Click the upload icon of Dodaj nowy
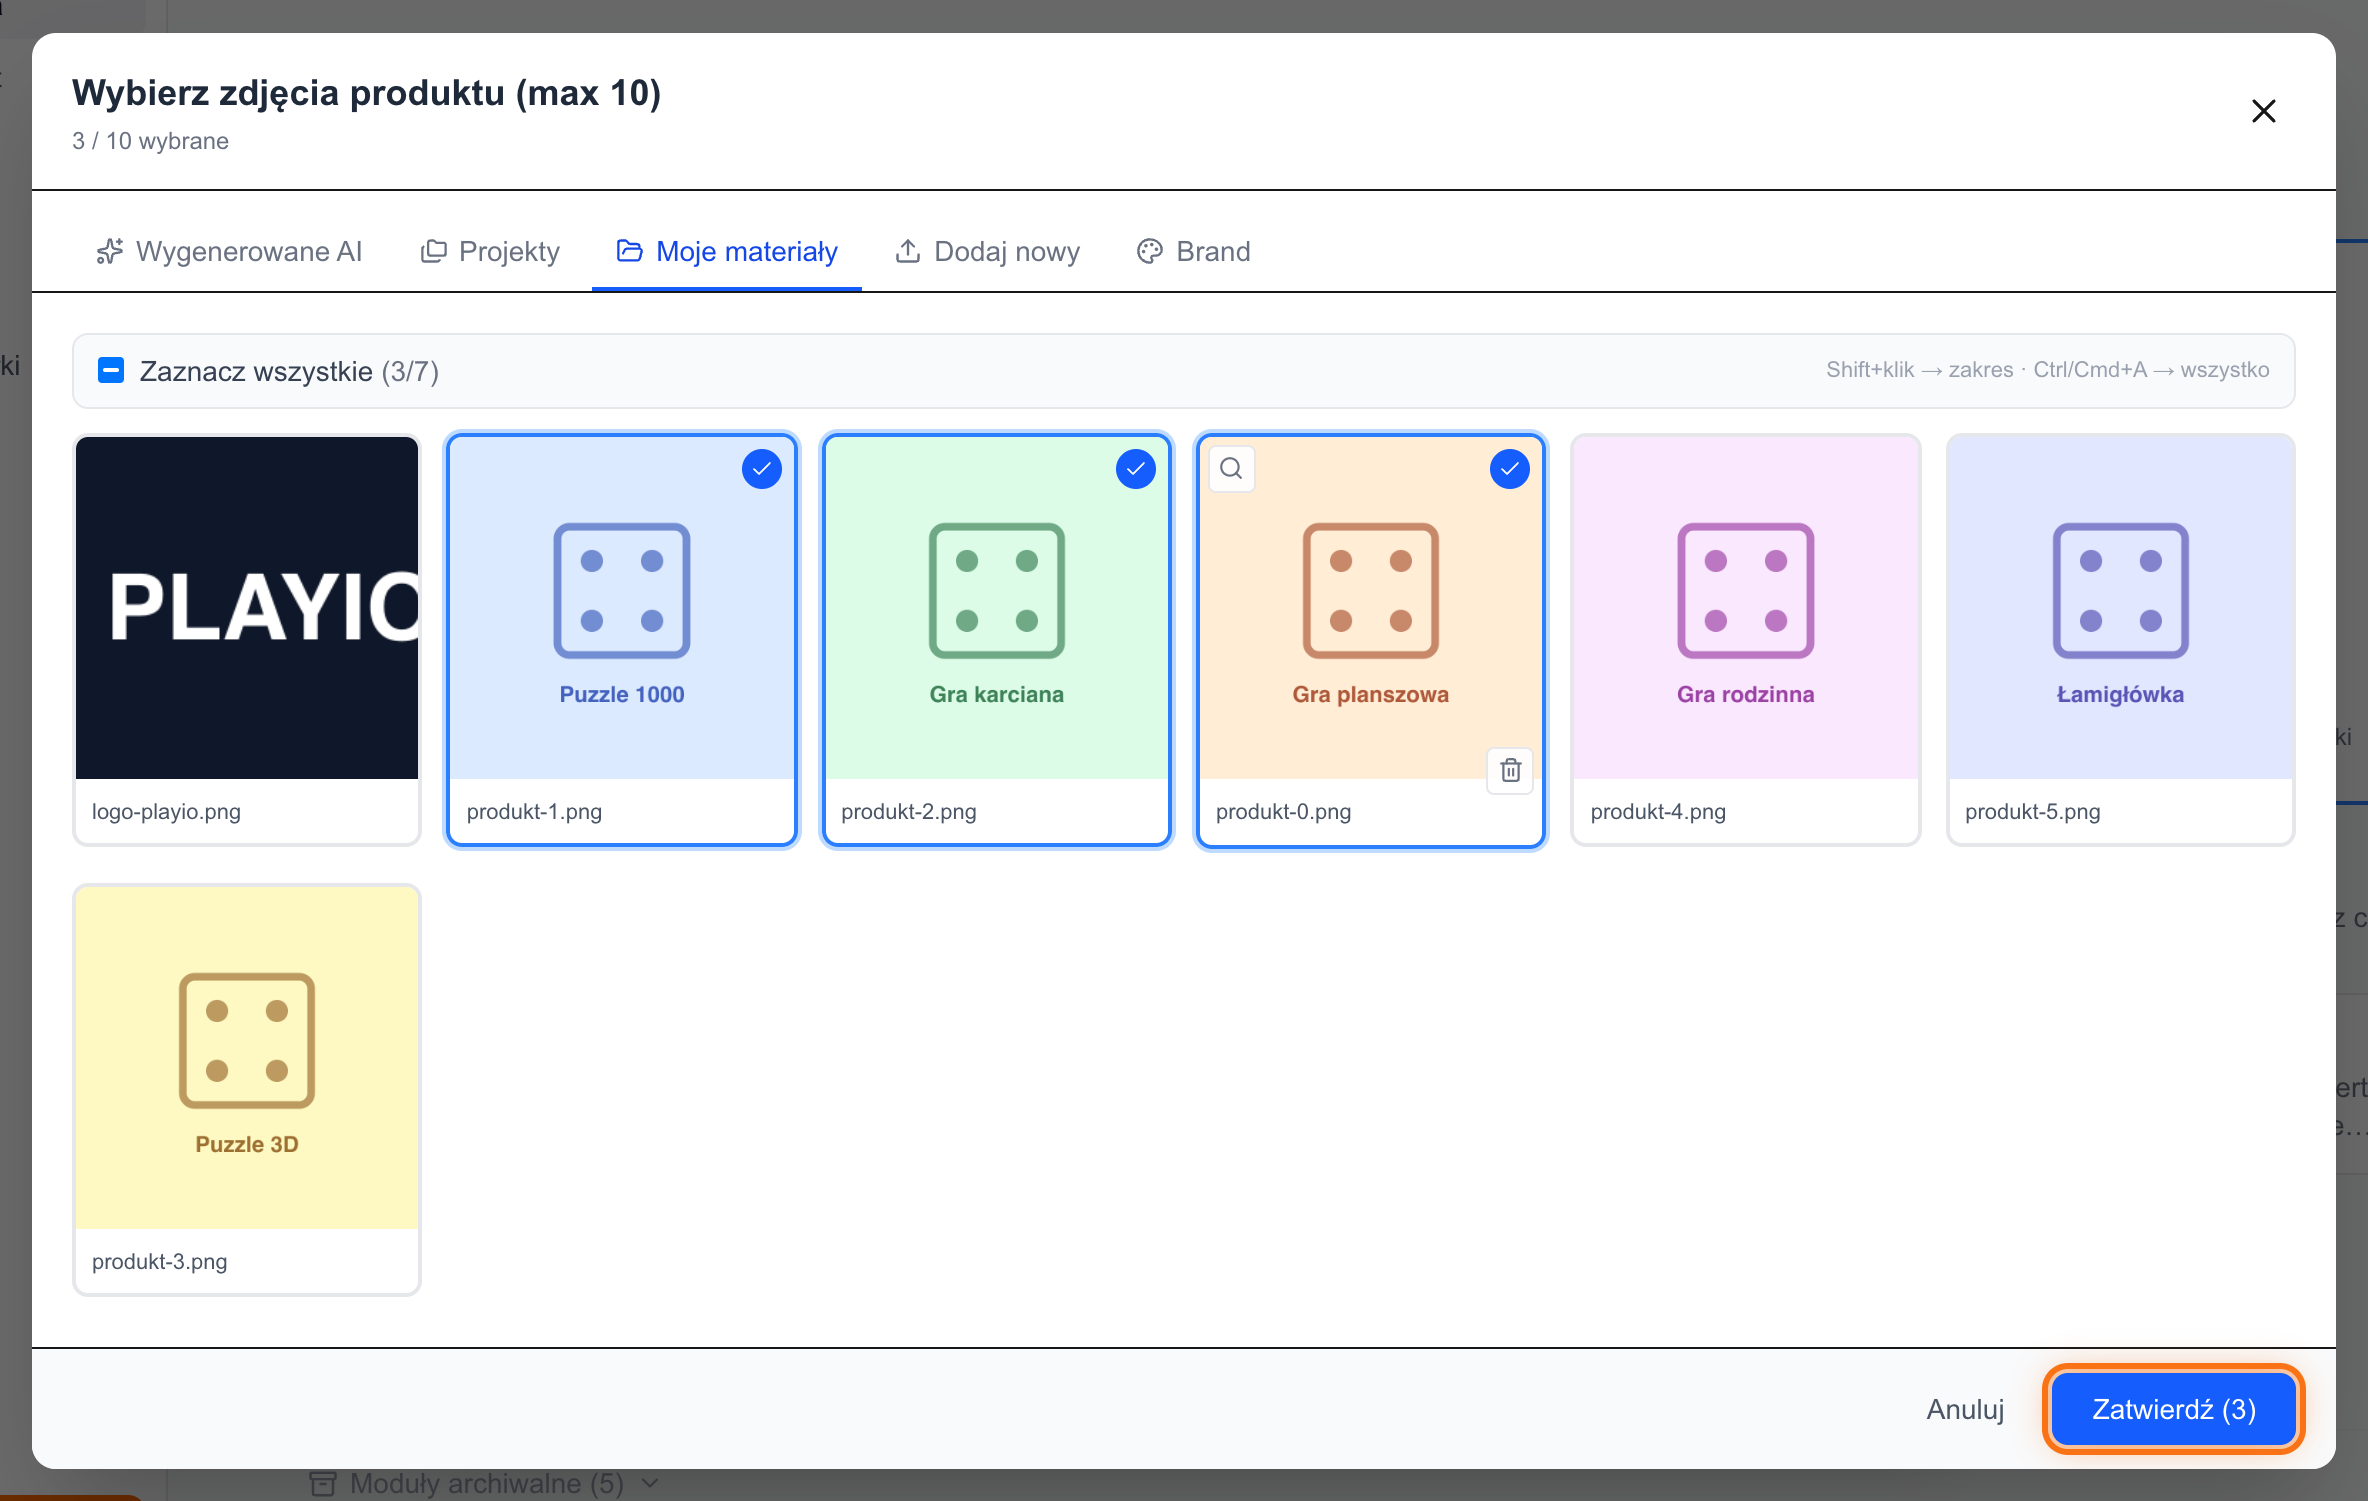Image resolution: width=2368 pixels, height=1501 pixels. pyautogui.click(x=907, y=251)
